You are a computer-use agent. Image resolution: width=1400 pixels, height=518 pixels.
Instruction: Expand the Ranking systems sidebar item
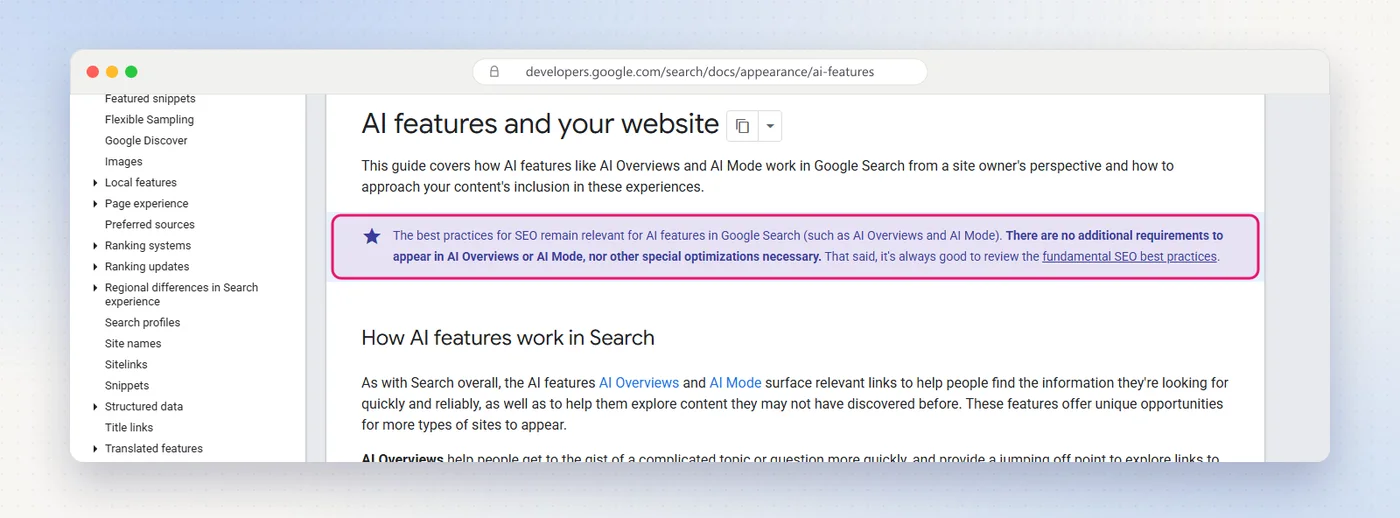pos(95,246)
